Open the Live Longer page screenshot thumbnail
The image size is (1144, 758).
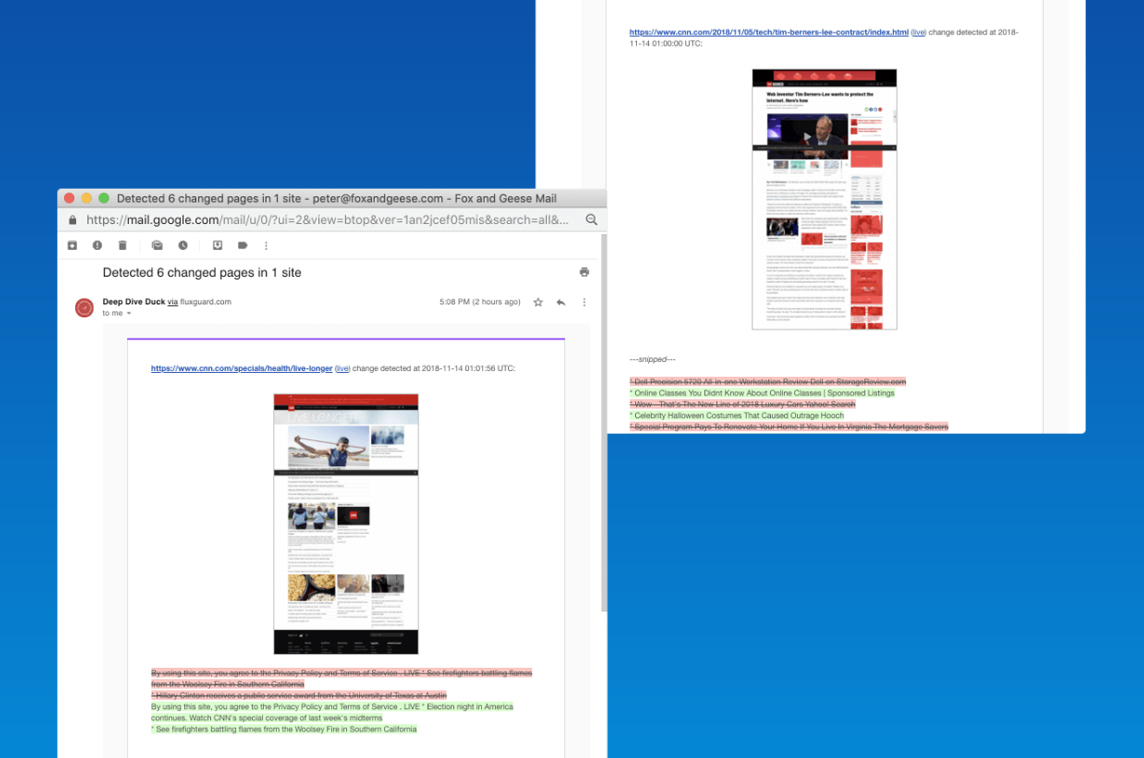346,524
